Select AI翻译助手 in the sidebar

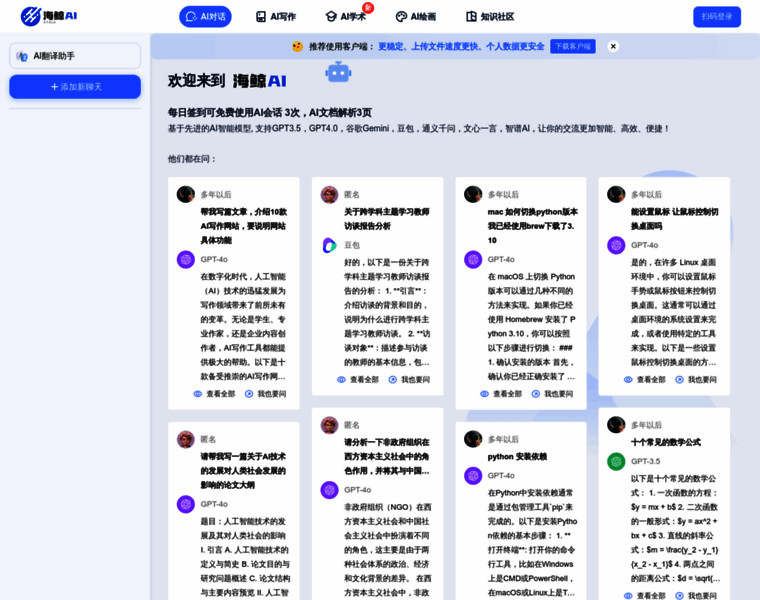click(x=75, y=56)
